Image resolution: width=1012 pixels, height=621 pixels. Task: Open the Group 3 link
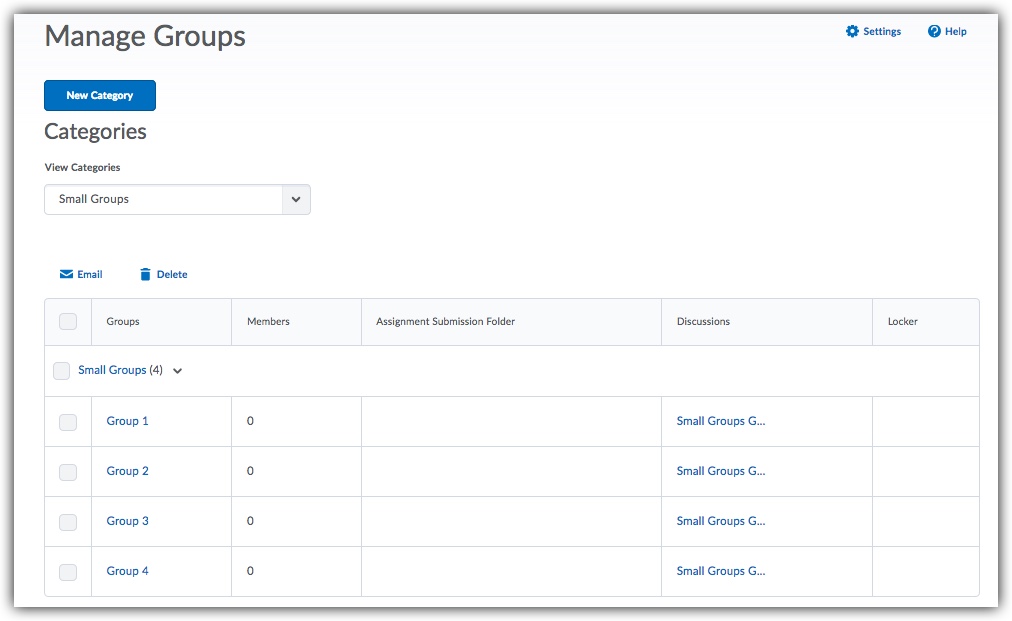(x=127, y=521)
